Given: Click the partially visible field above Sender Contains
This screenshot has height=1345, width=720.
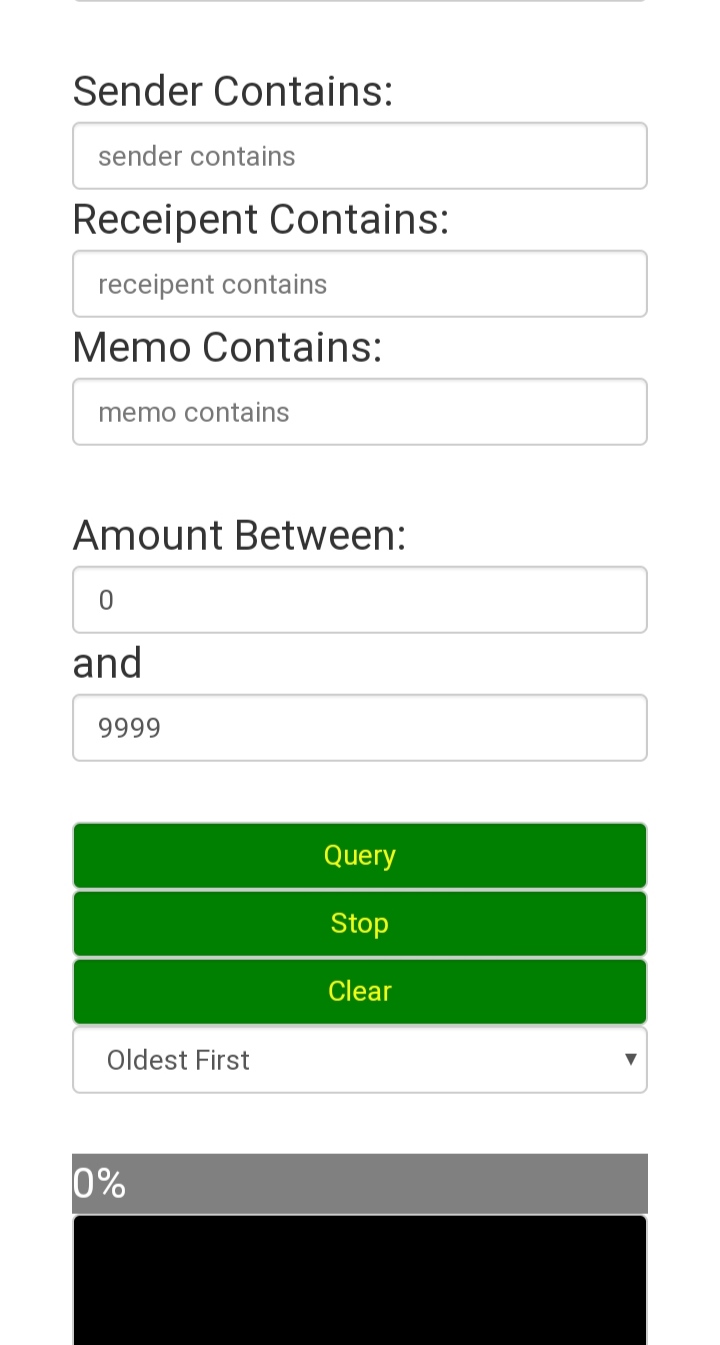Looking at the screenshot, I should tap(360, 1).
